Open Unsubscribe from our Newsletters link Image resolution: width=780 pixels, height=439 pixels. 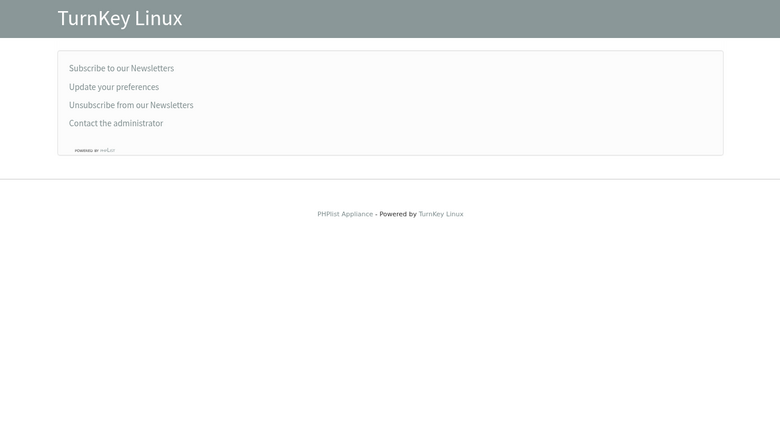pos(131,105)
